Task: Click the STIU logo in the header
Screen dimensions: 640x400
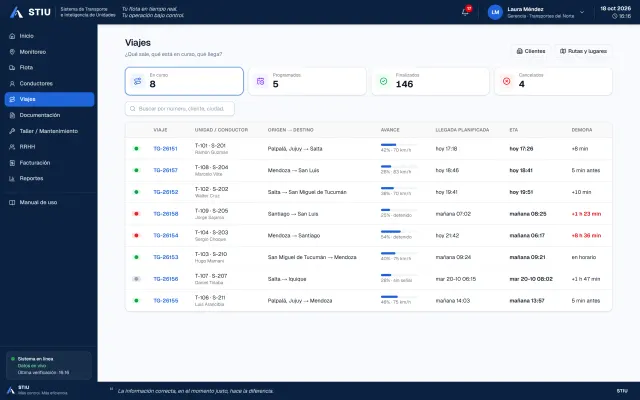Action: pyautogui.click(x=30, y=12)
